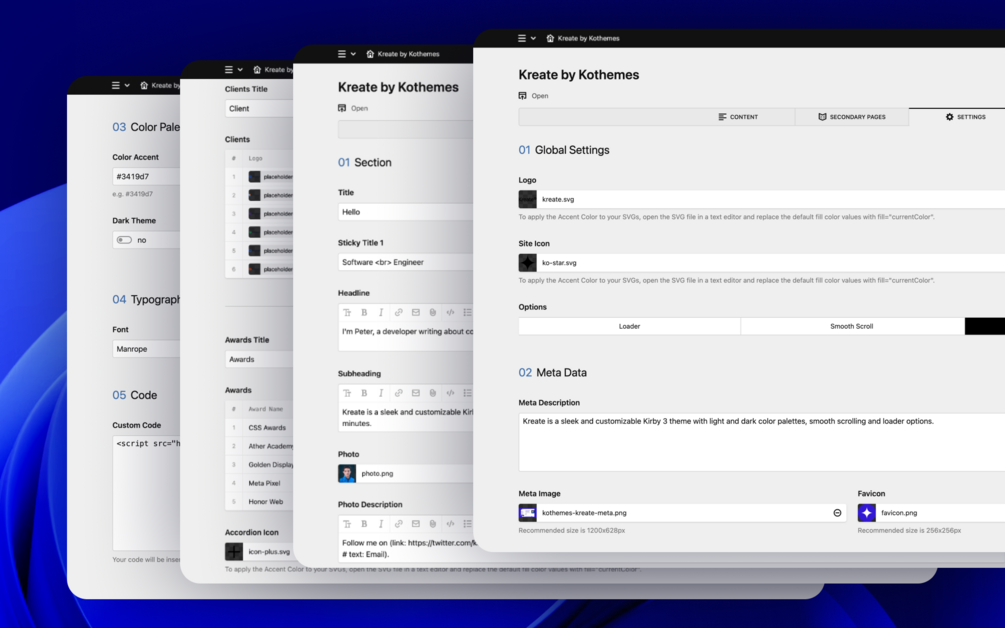1005x628 pixels.
Task: Select the icon-plus.svg accordion icon file
Action: tap(259, 552)
